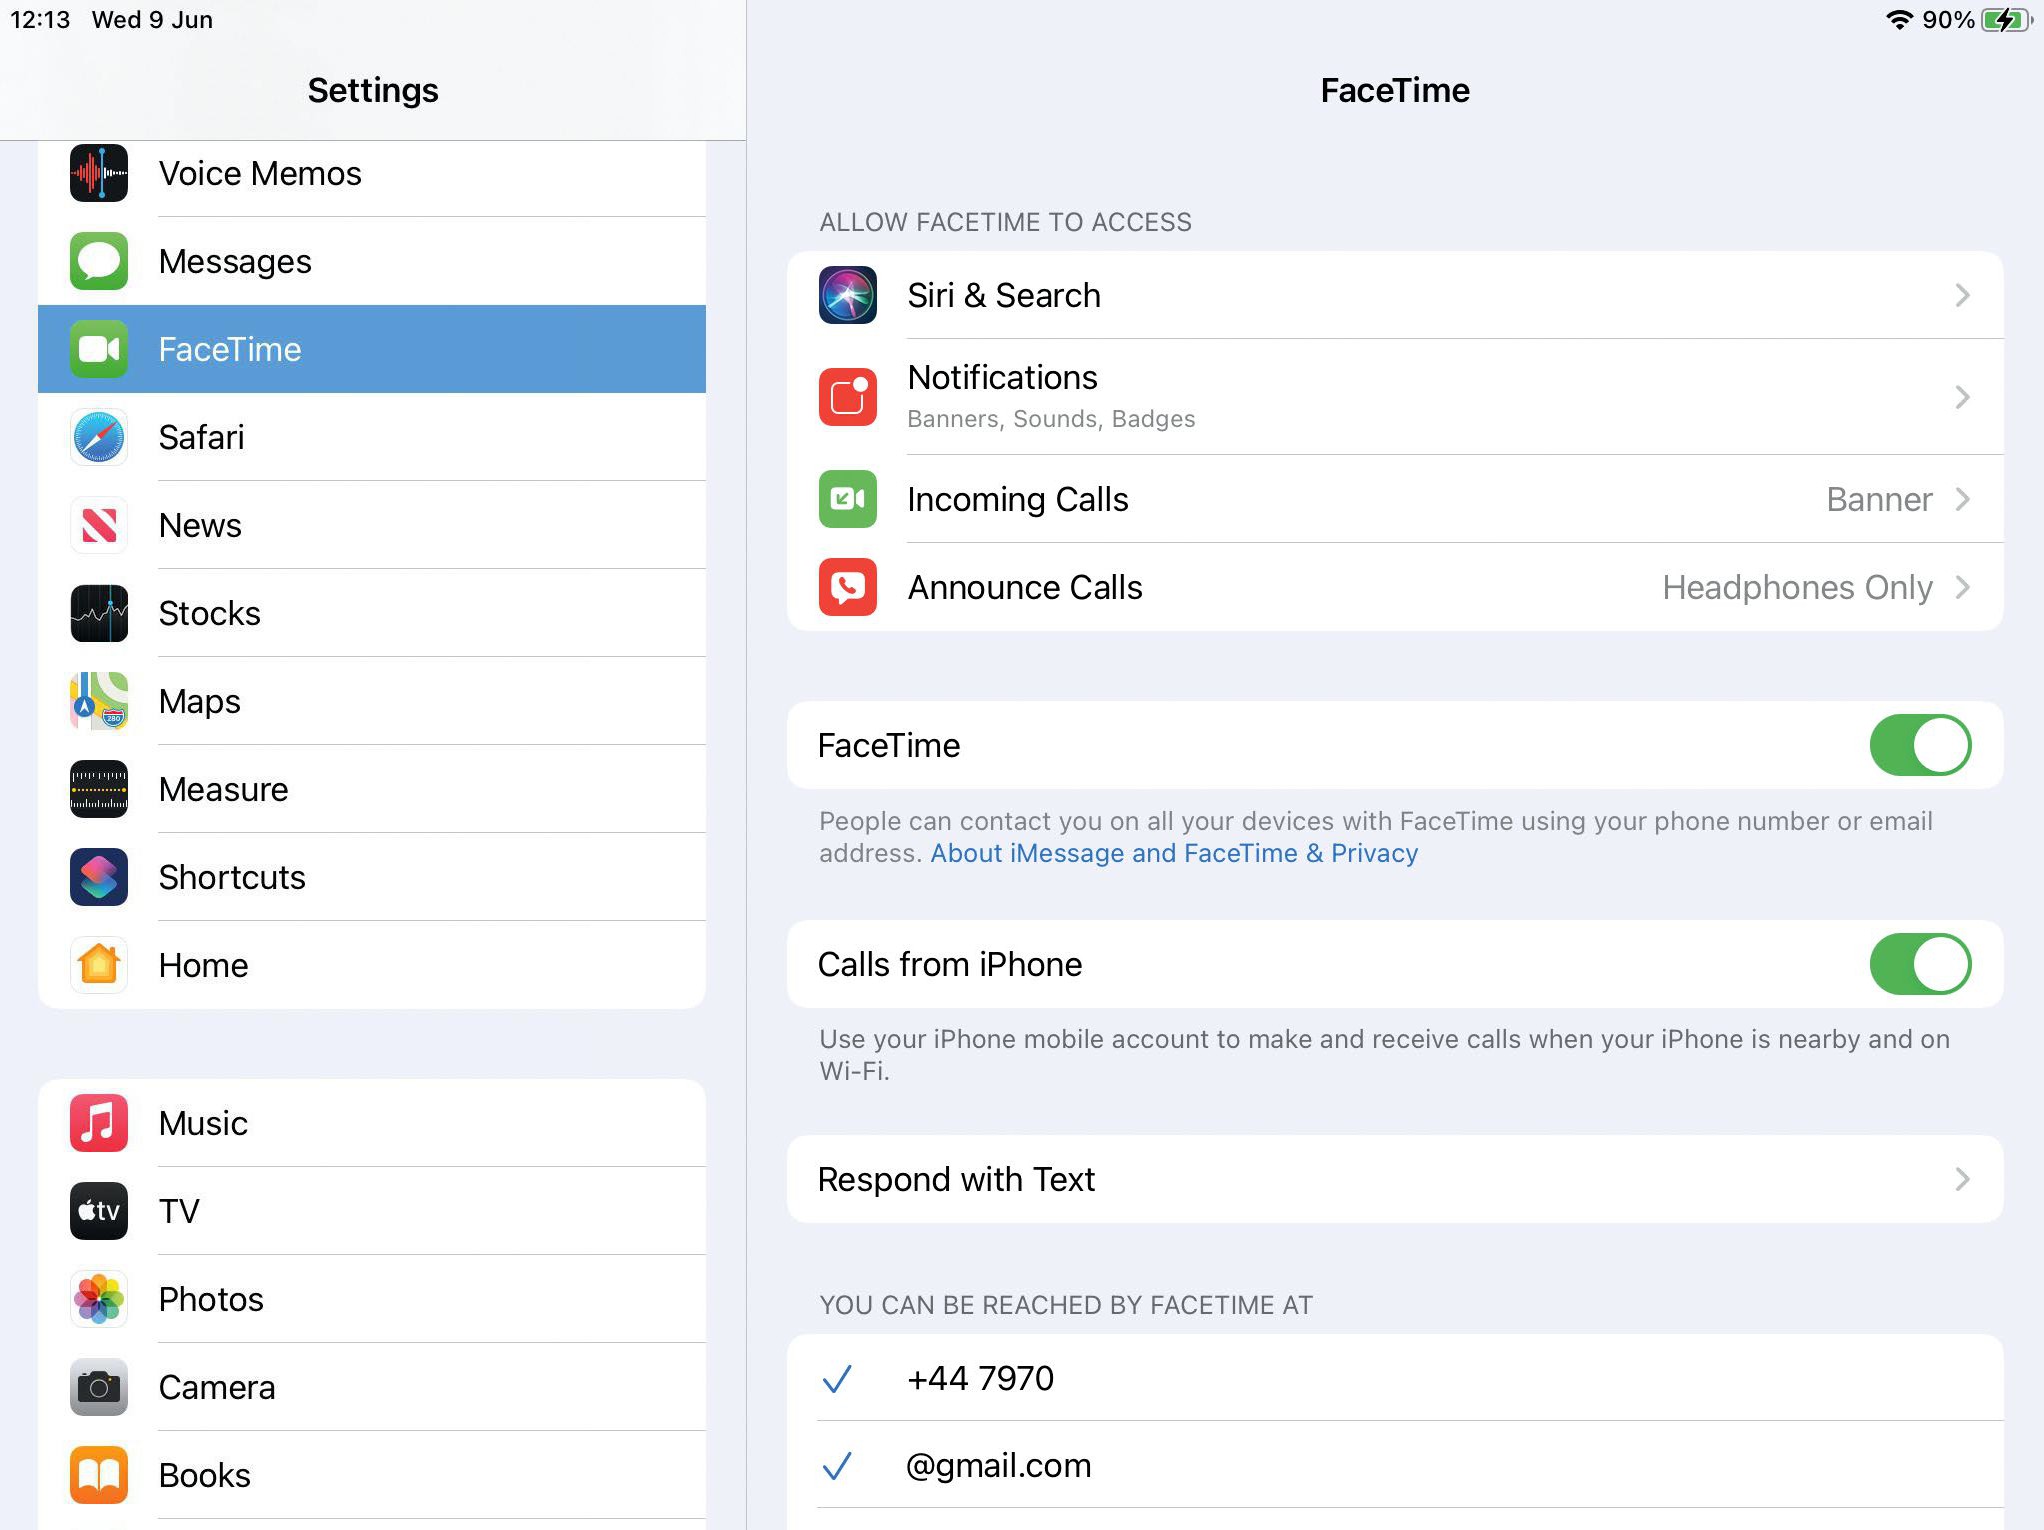This screenshot has width=2044, height=1530.
Task: Tap the Maps app icon
Action: coord(99,701)
